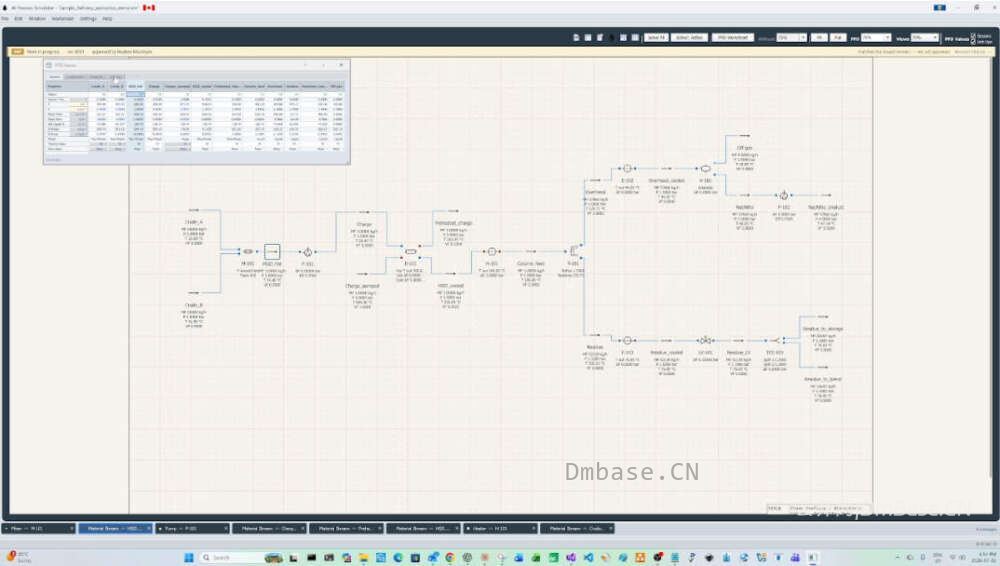Open the Worksheet menu
1000x566 pixels.
tap(62, 19)
